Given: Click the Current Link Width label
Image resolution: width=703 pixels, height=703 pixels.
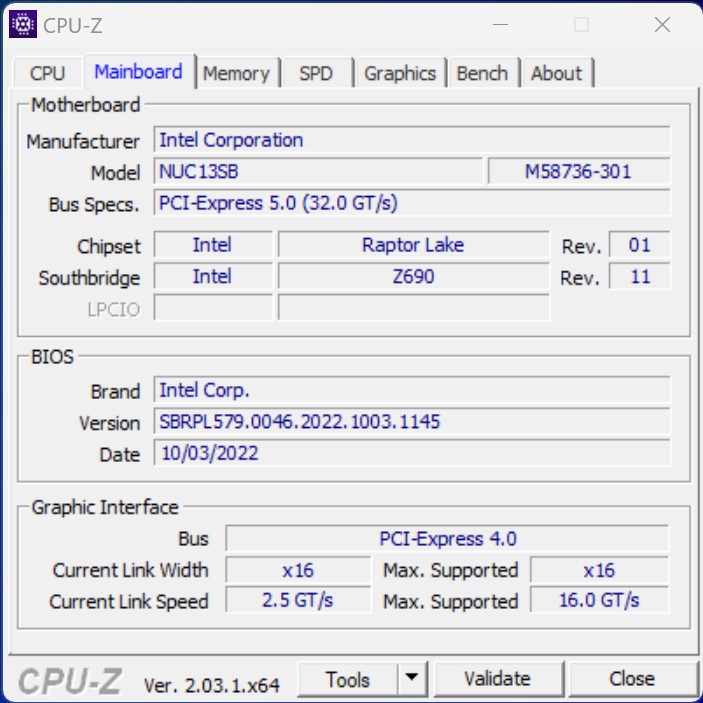Looking at the screenshot, I should coord(130,570).
